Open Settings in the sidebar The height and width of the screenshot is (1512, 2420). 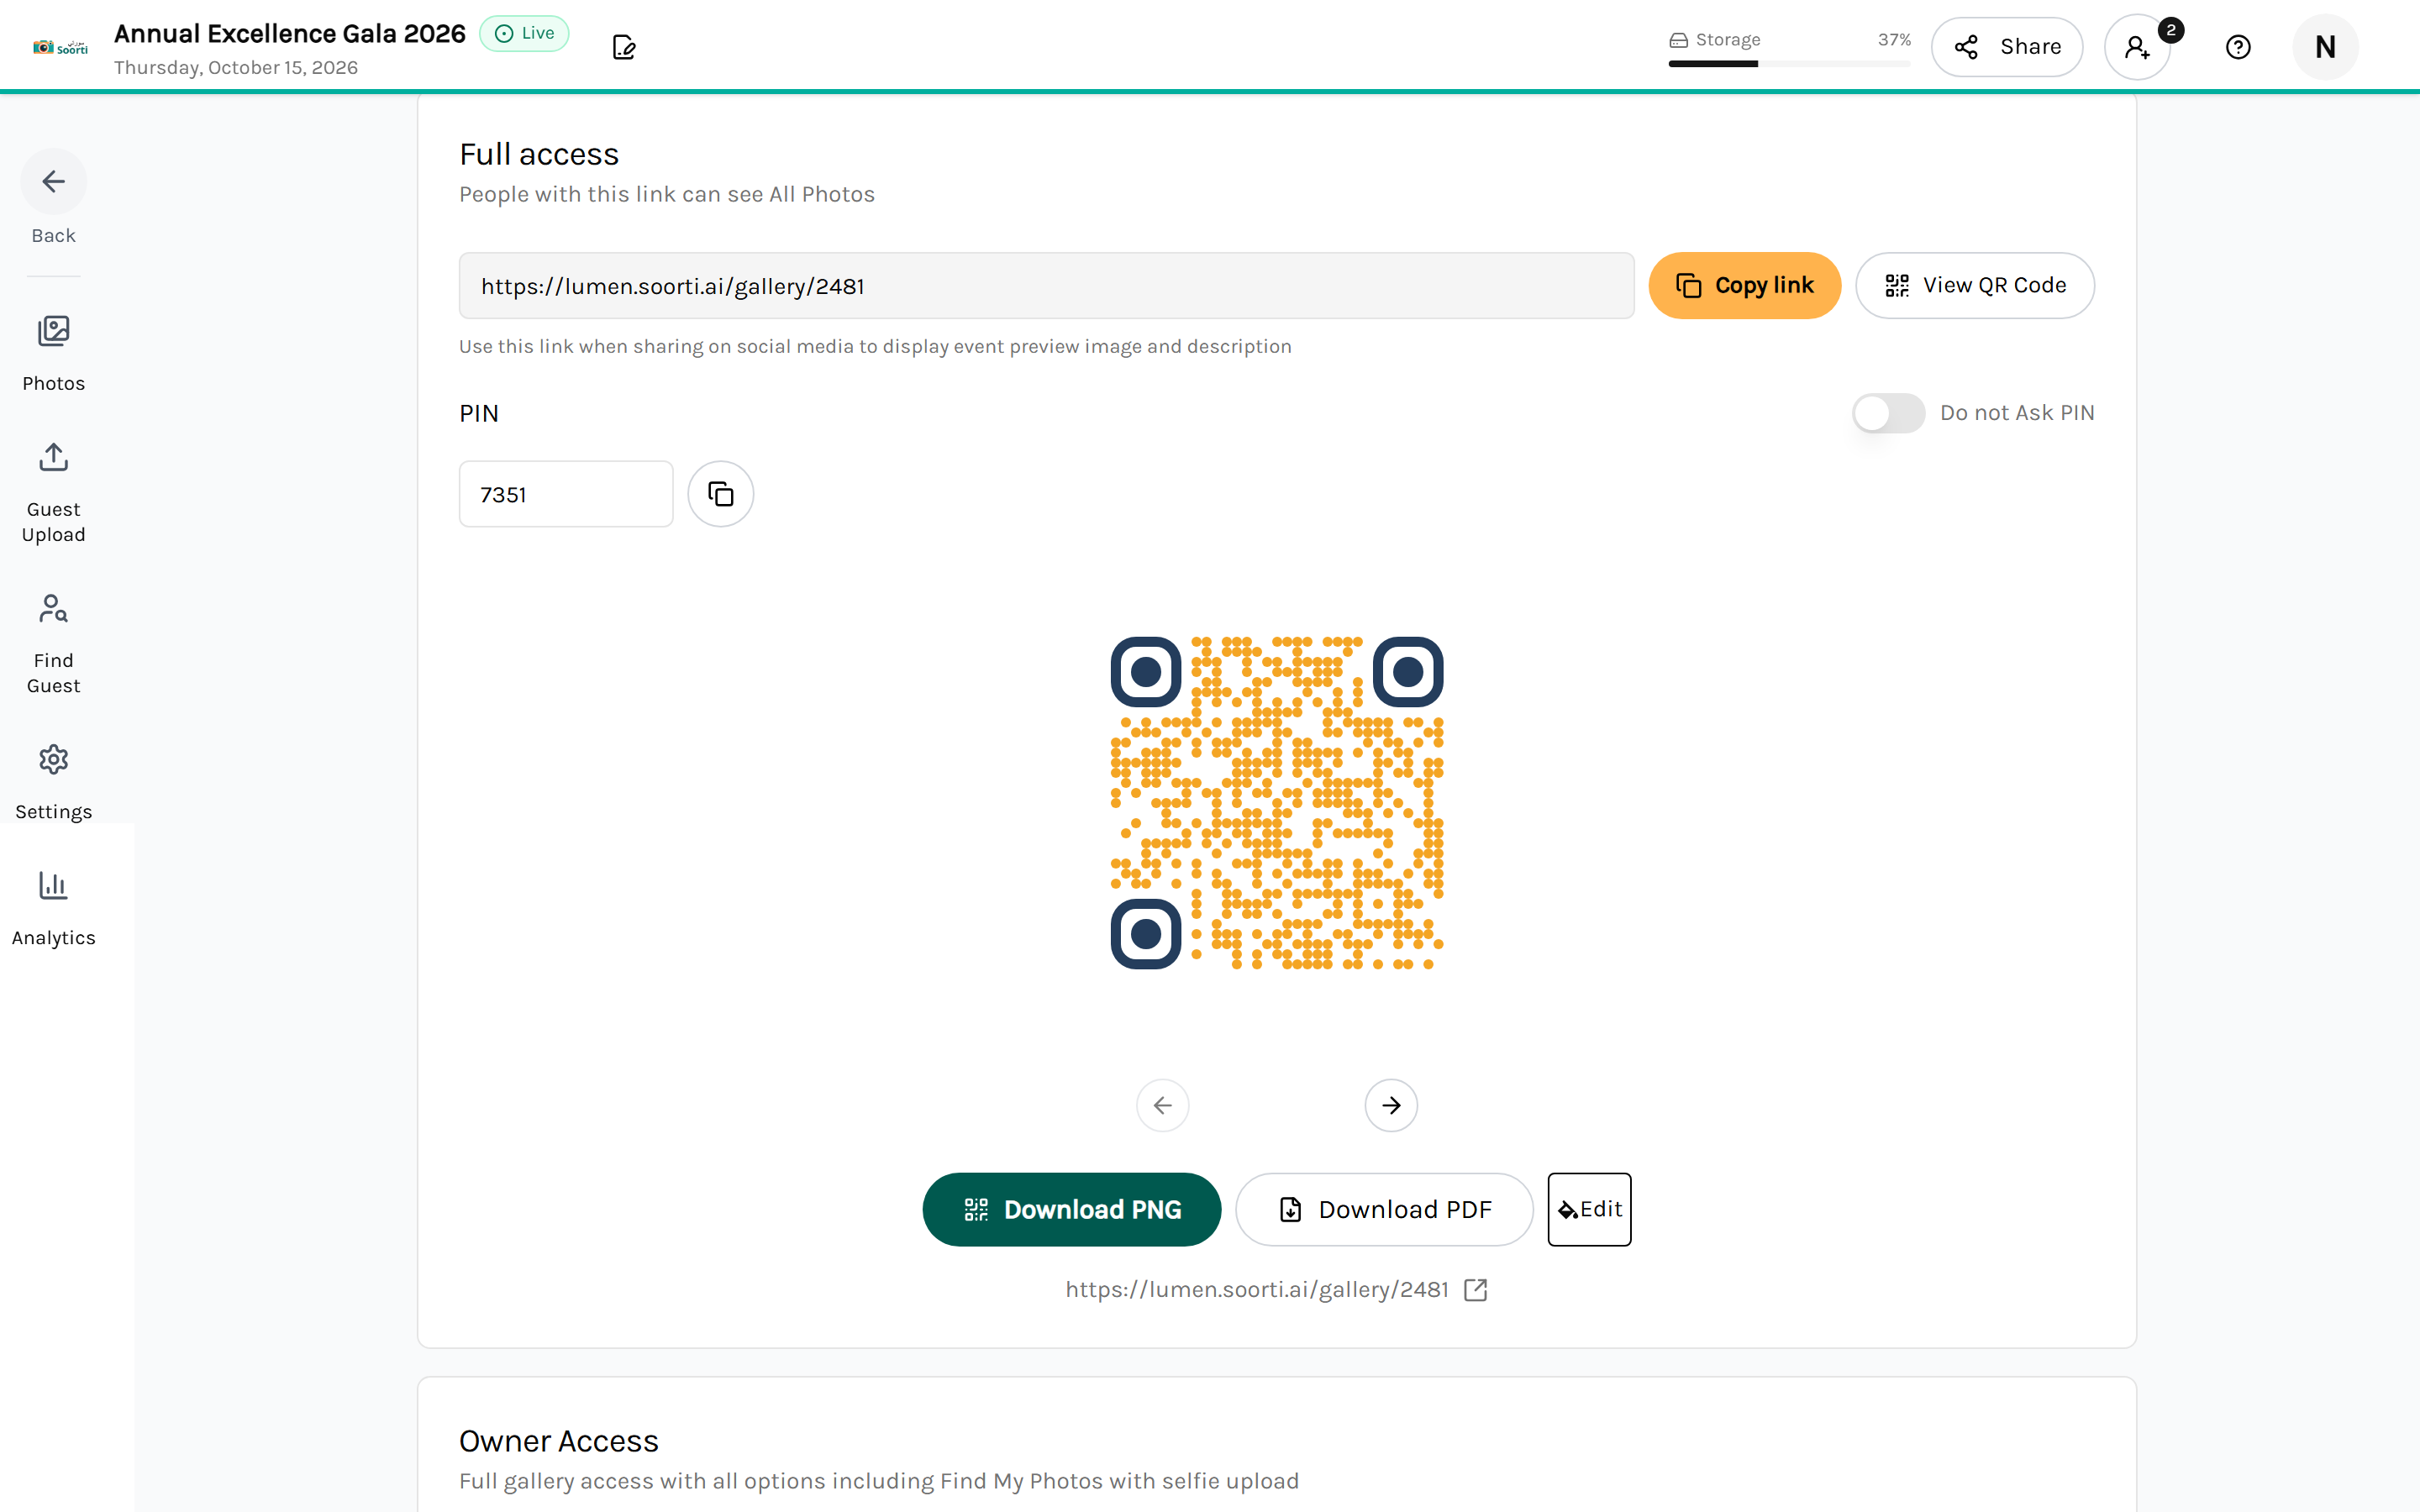point(54,782)
